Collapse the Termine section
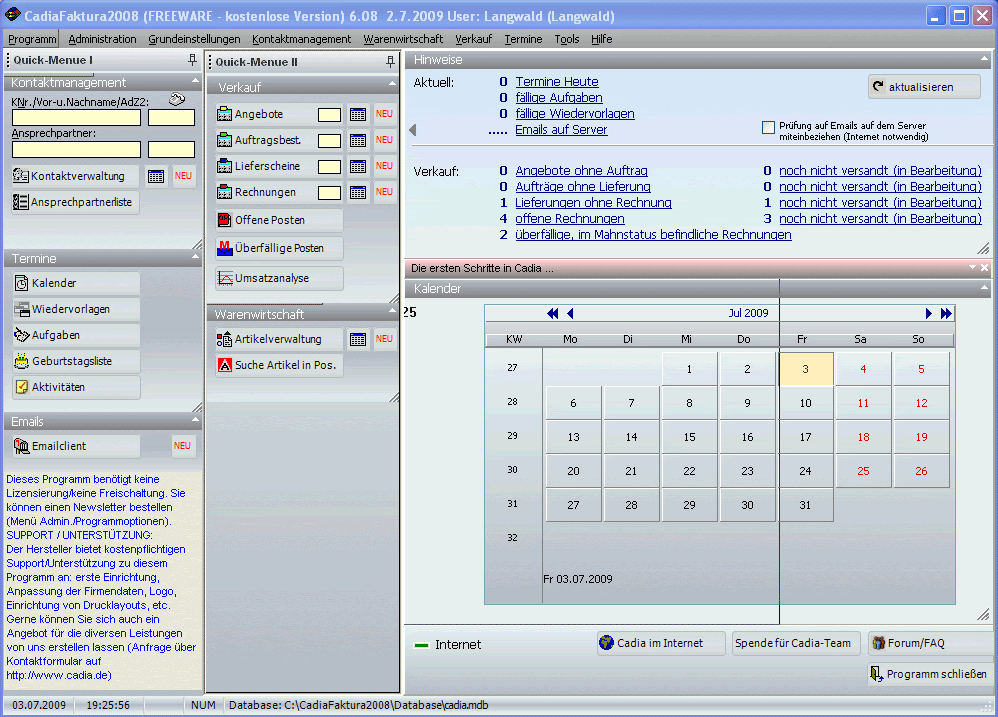This screenshot has height=717, width=998. point(195,257)
